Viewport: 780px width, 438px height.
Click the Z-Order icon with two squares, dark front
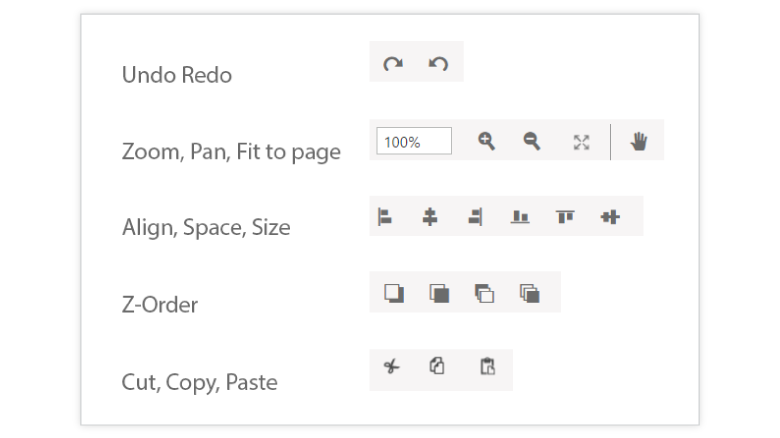pos(439,293)
